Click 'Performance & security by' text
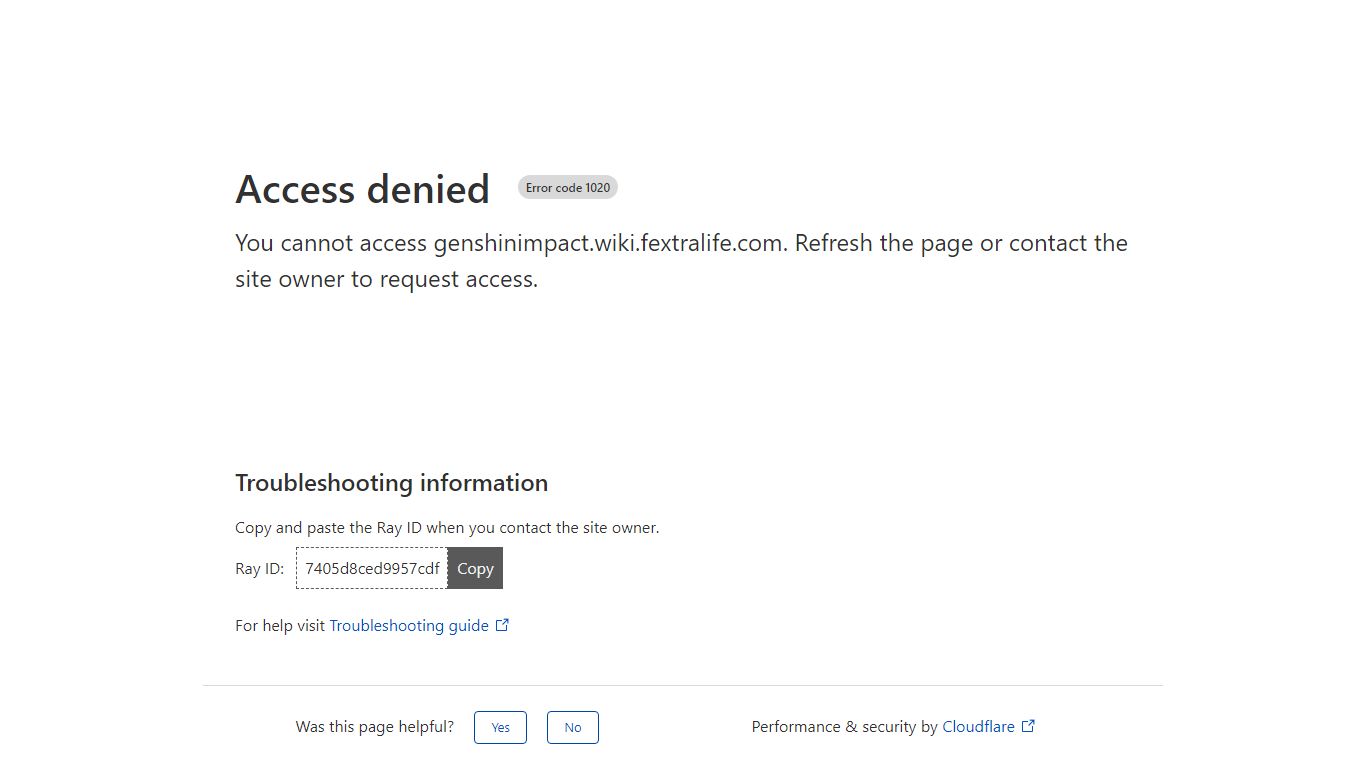 click(x=845, y=727)
